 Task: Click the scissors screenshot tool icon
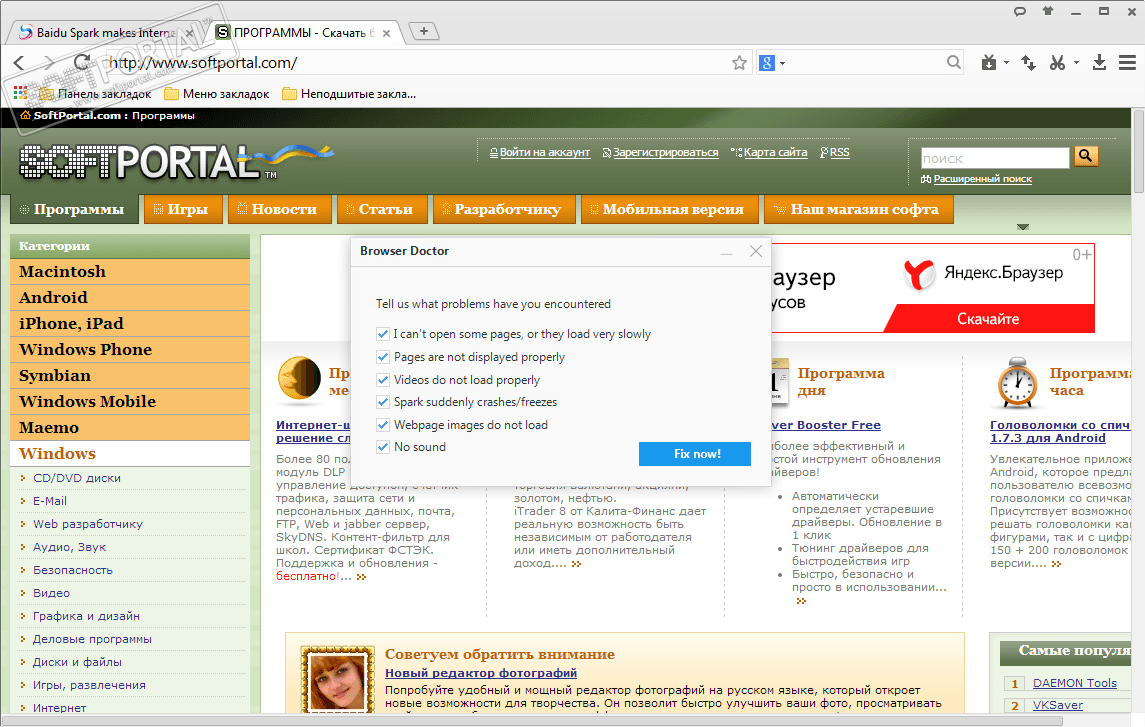[1057, 63]
